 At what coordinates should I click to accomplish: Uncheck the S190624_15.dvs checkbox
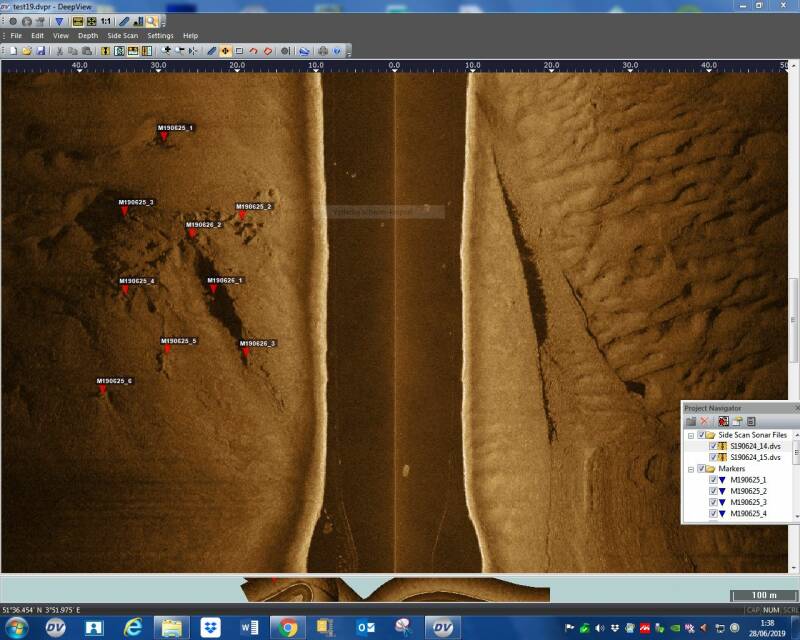713,457
